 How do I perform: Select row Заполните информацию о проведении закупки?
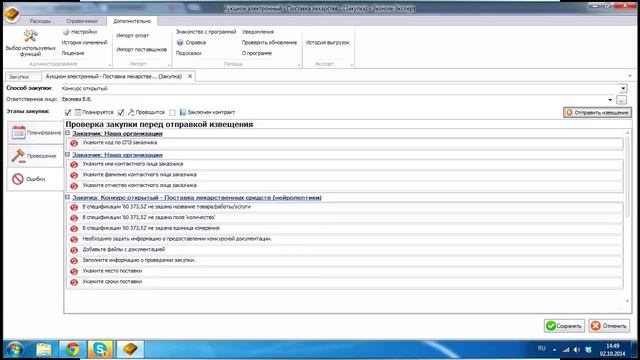344,260
